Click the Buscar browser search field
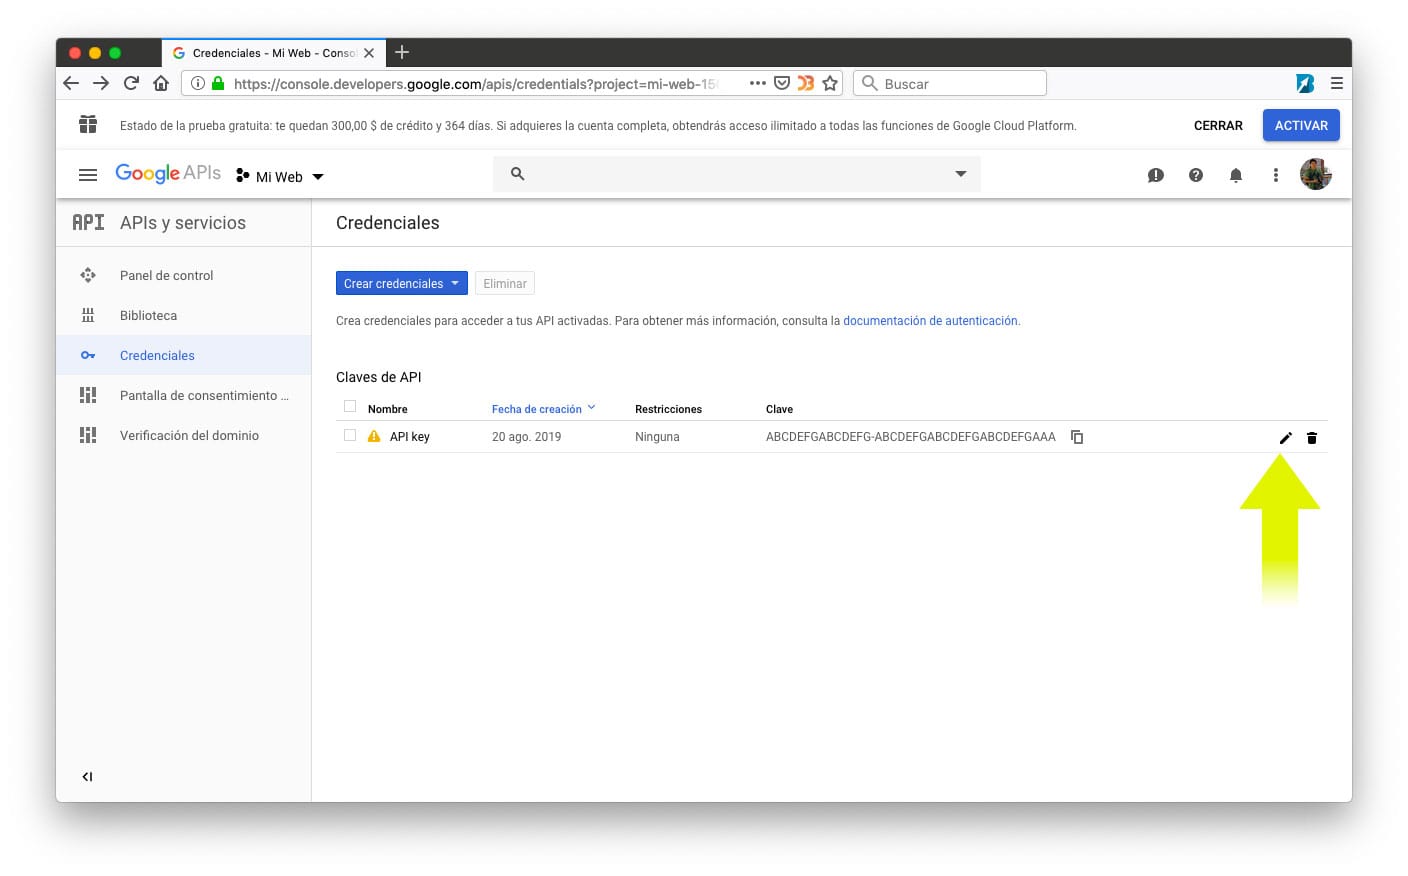Image resolution: width=1408 pixels, height=876 pixels. tap(950, 83)
